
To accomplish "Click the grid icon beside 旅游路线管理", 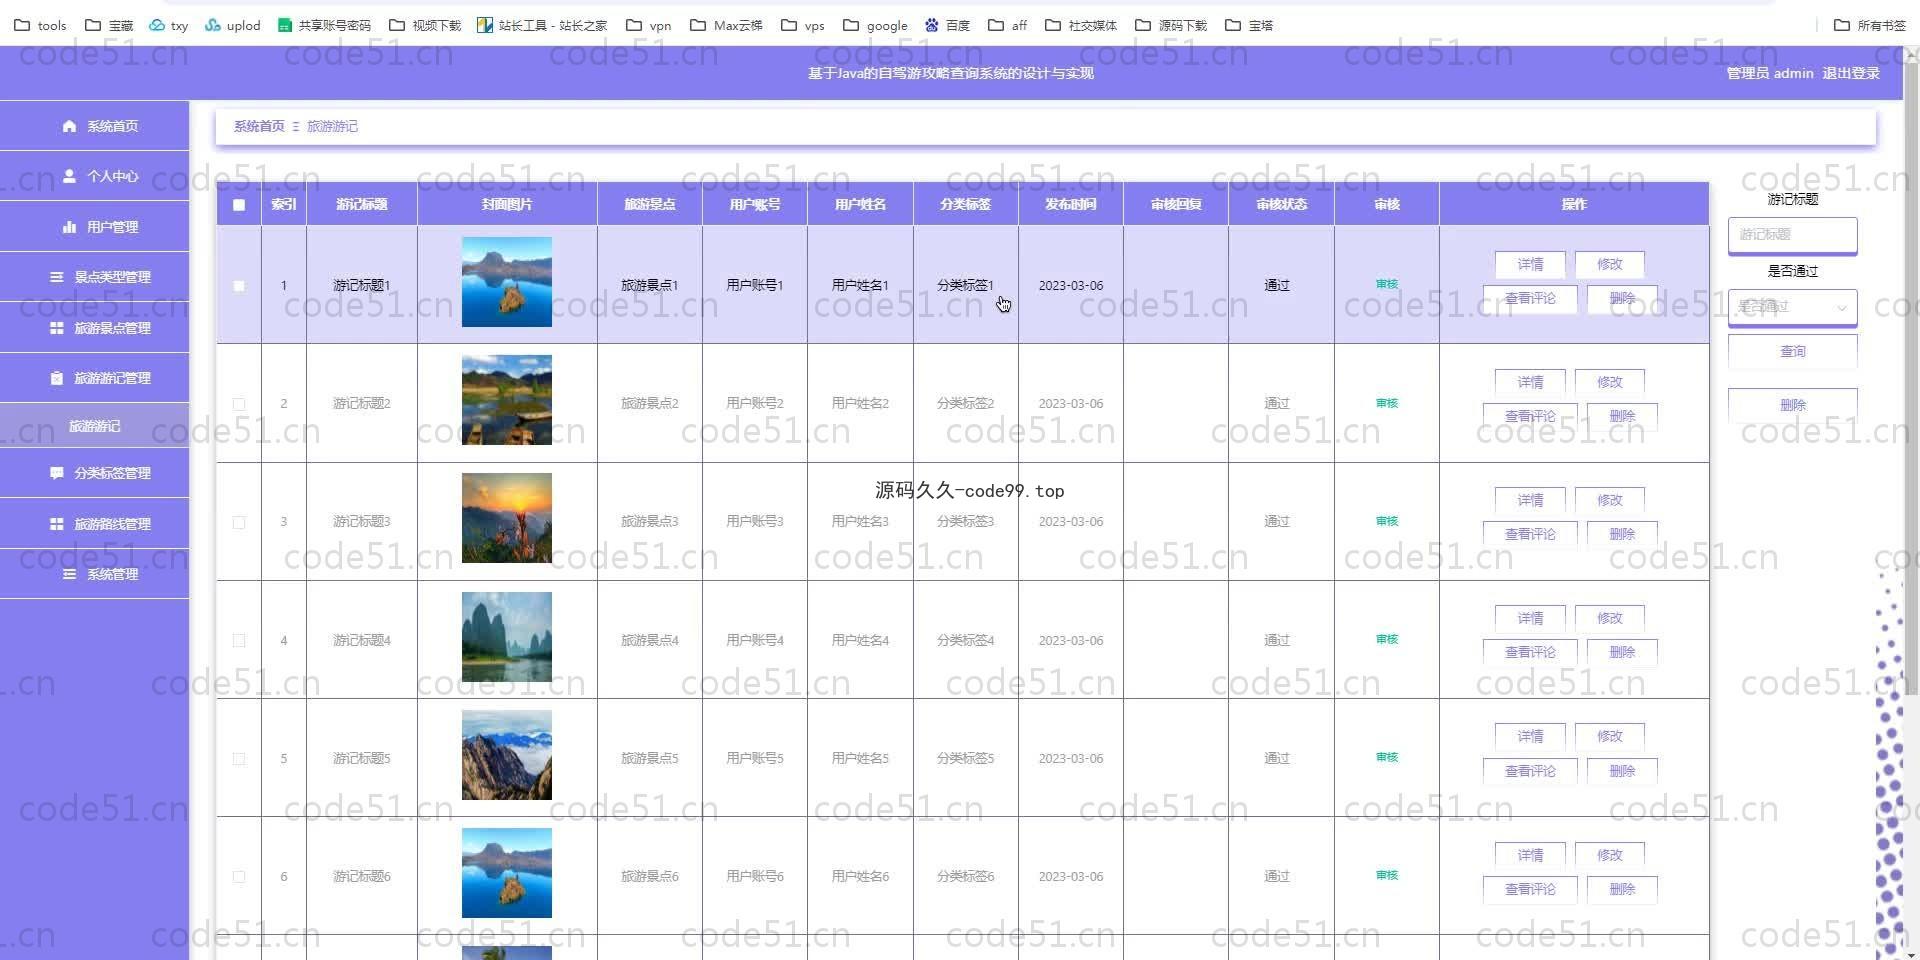I will pos(57,524).
